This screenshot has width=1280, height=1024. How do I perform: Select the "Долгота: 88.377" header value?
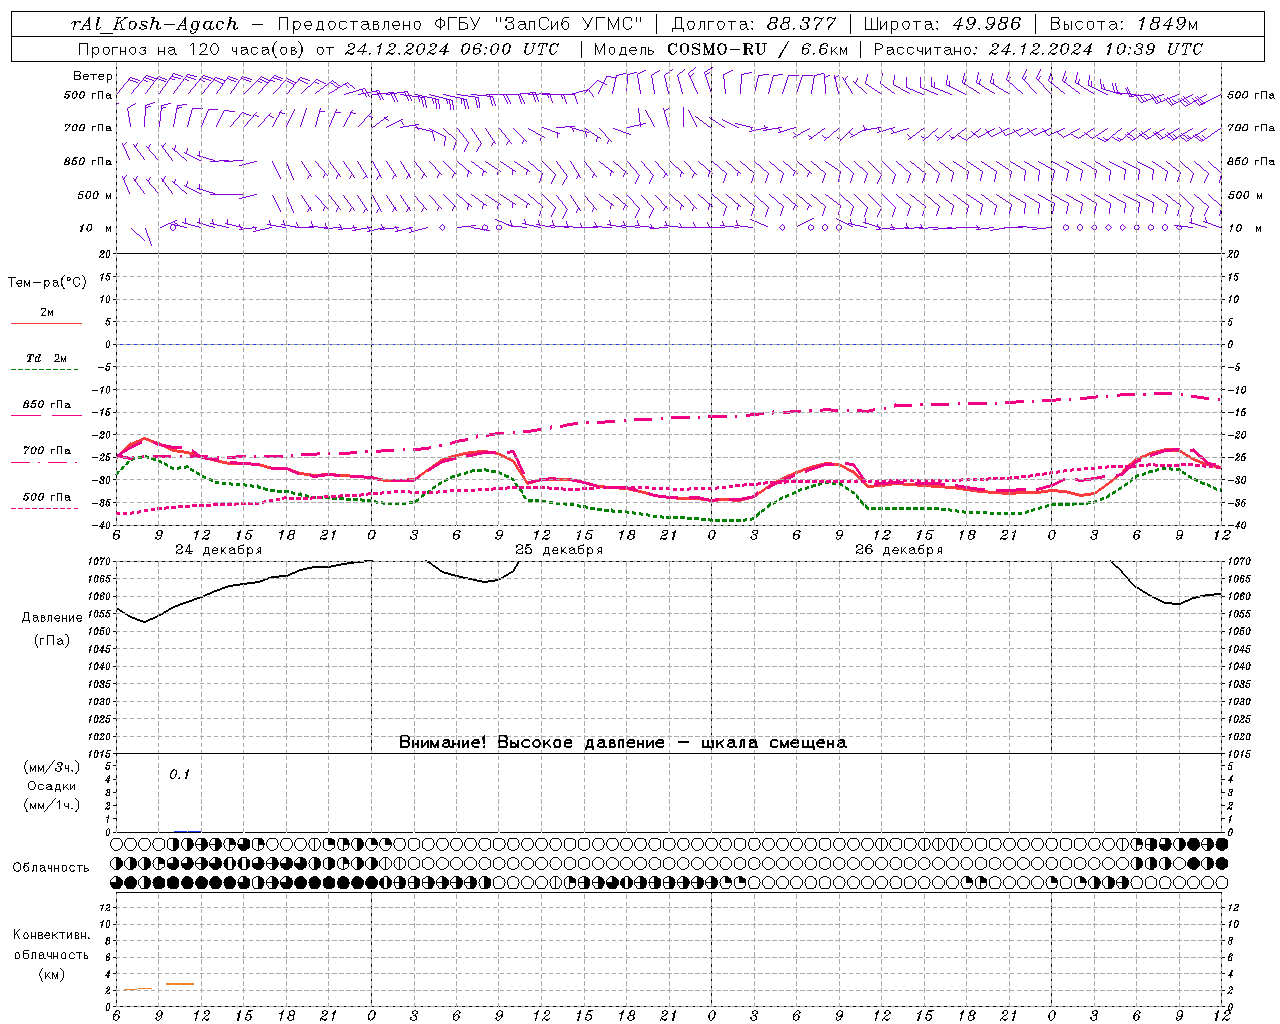752,24
